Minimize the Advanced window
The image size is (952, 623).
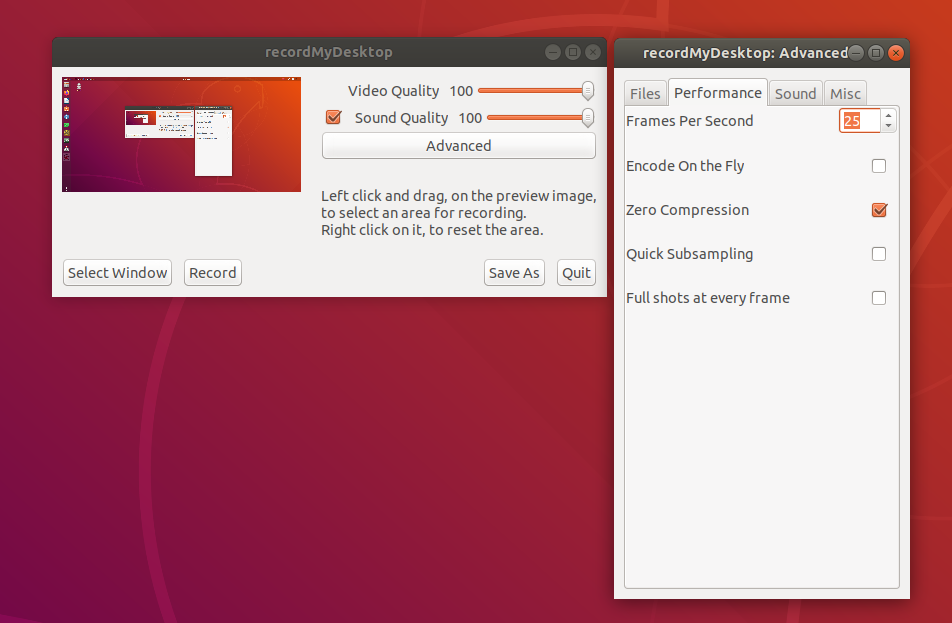tap(855, 53)
